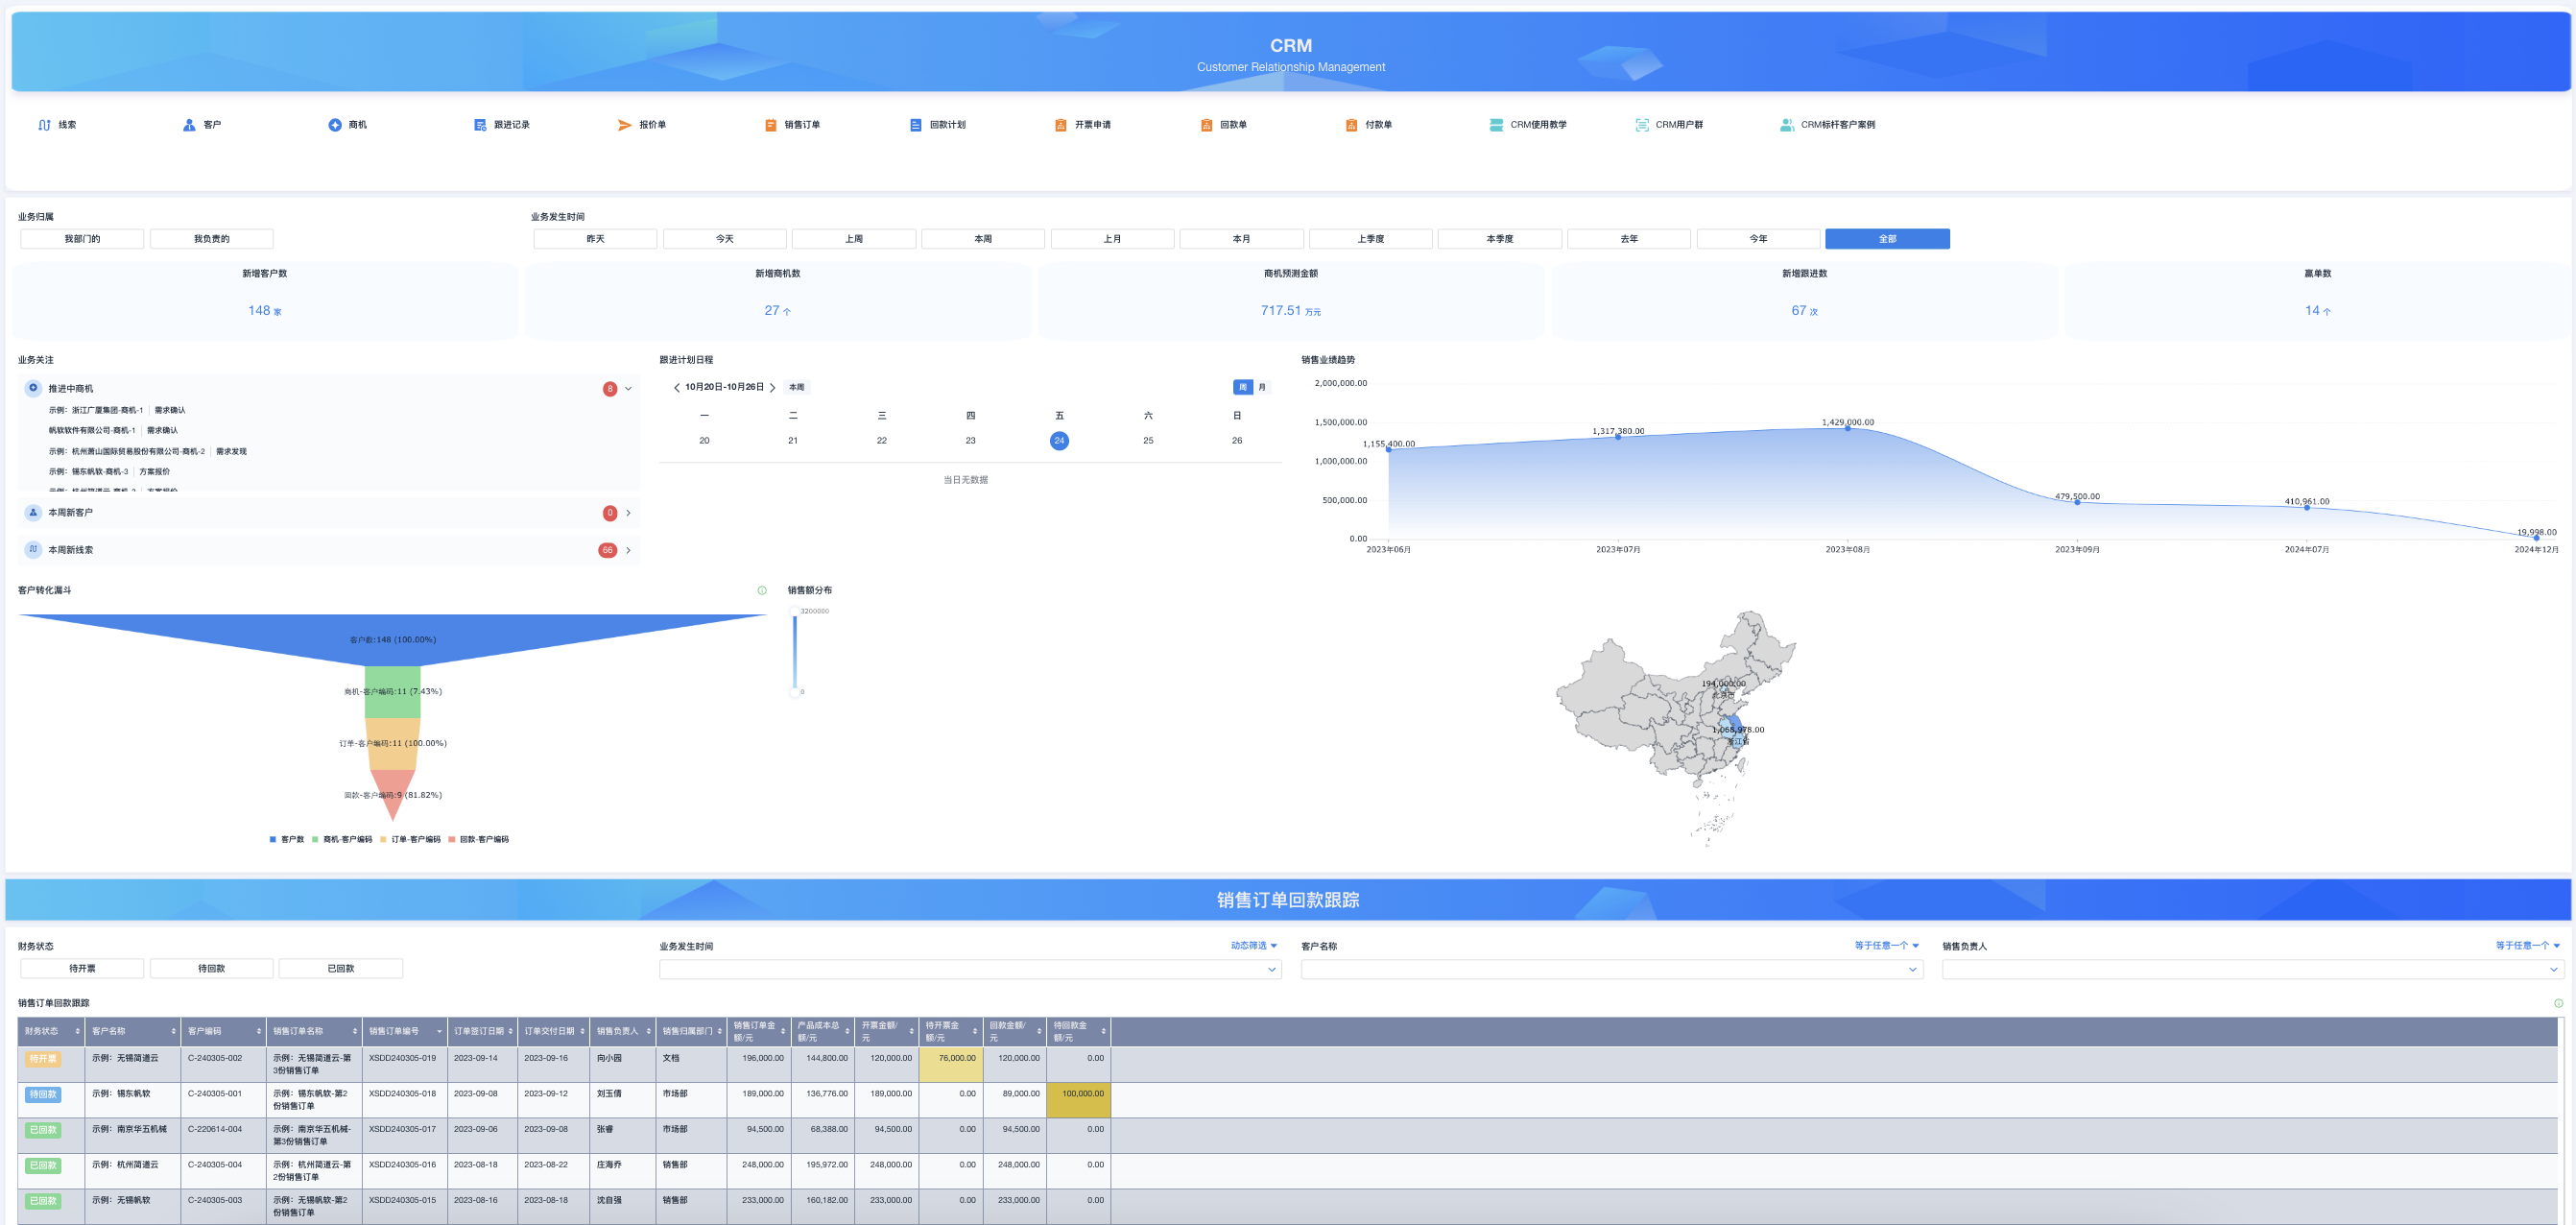This screenshot has width=2576, height=1225.
Task: Click the 全部 time range button
Action: 1886,238
